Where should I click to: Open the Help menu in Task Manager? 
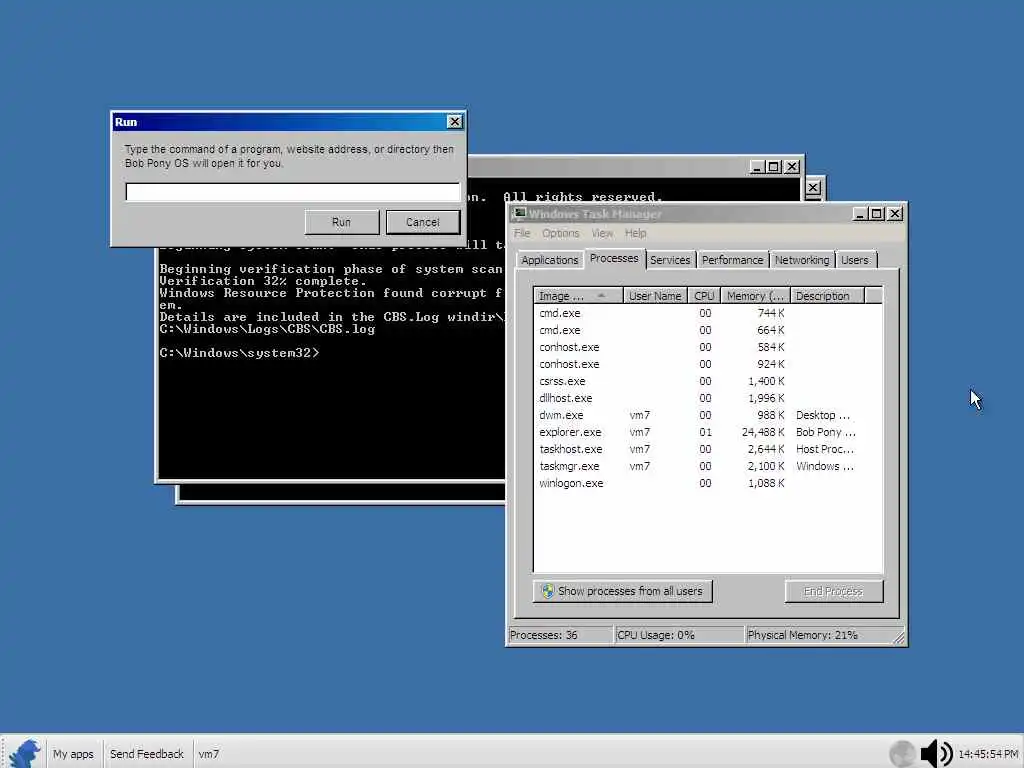tap(635, 233)
